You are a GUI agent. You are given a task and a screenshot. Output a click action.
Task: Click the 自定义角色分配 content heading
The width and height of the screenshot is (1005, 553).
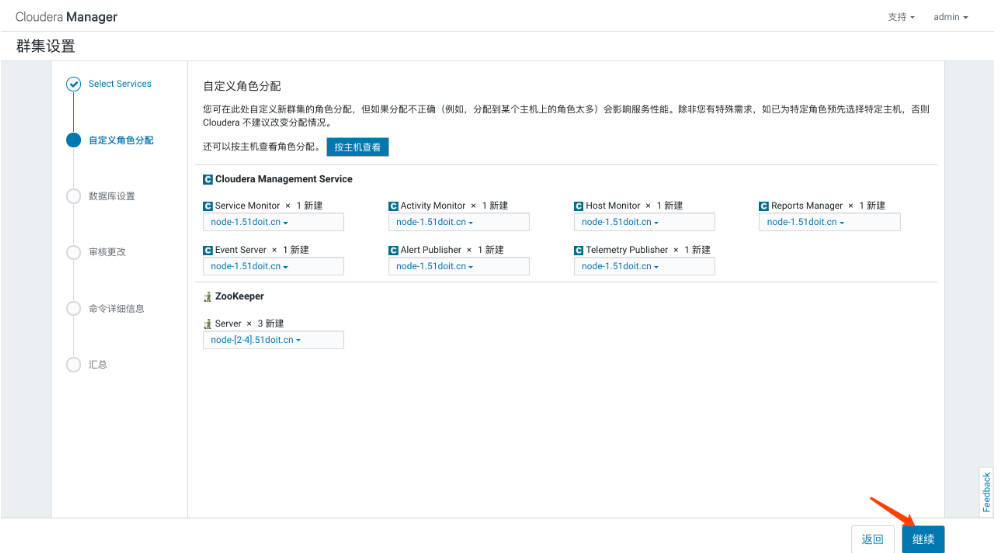click(x=242, y=87)
